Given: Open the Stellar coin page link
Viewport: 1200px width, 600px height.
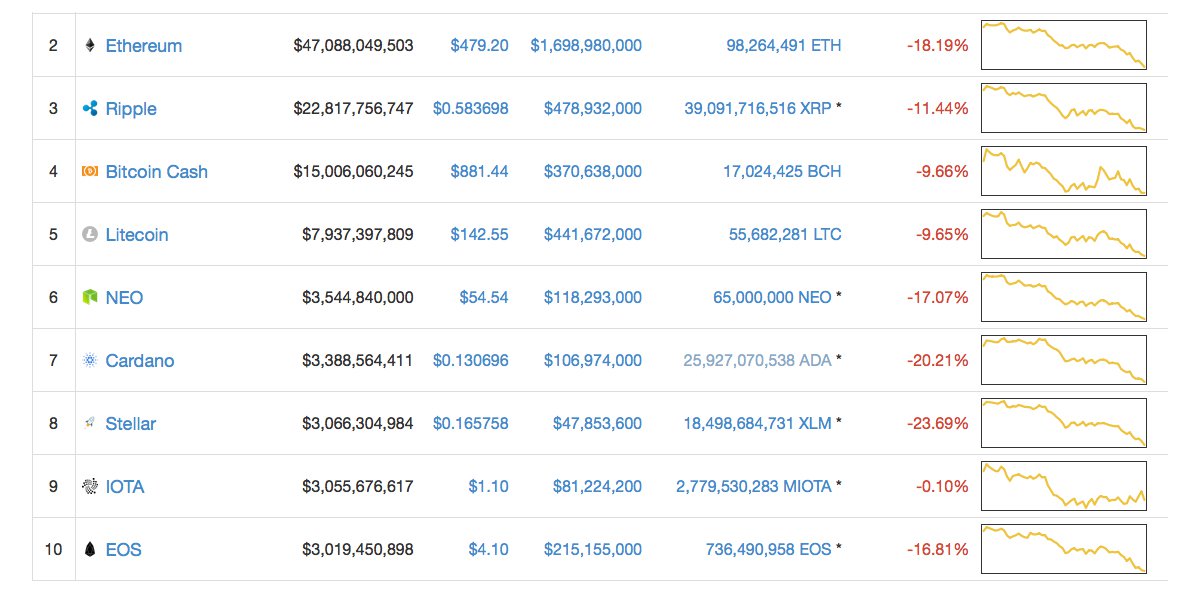Looking at the screenshot, I should tap(131, 423).
